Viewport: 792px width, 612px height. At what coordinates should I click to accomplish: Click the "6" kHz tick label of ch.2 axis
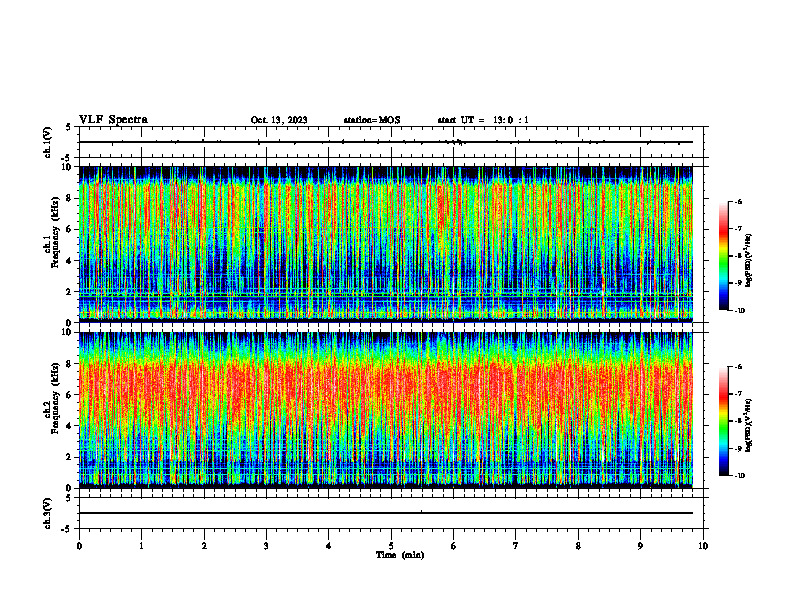[70, 395]
